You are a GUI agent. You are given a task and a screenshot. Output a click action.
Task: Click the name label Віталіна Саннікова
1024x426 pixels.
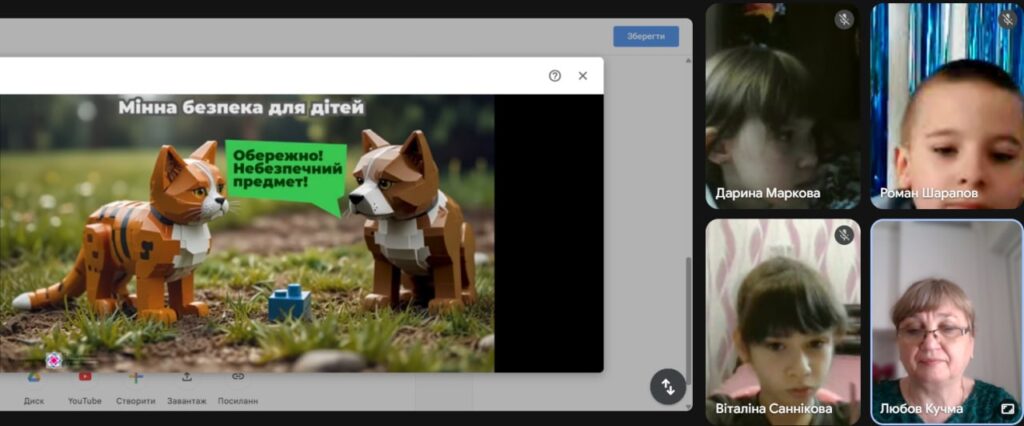pyautogui.click(x=774, y=409)
